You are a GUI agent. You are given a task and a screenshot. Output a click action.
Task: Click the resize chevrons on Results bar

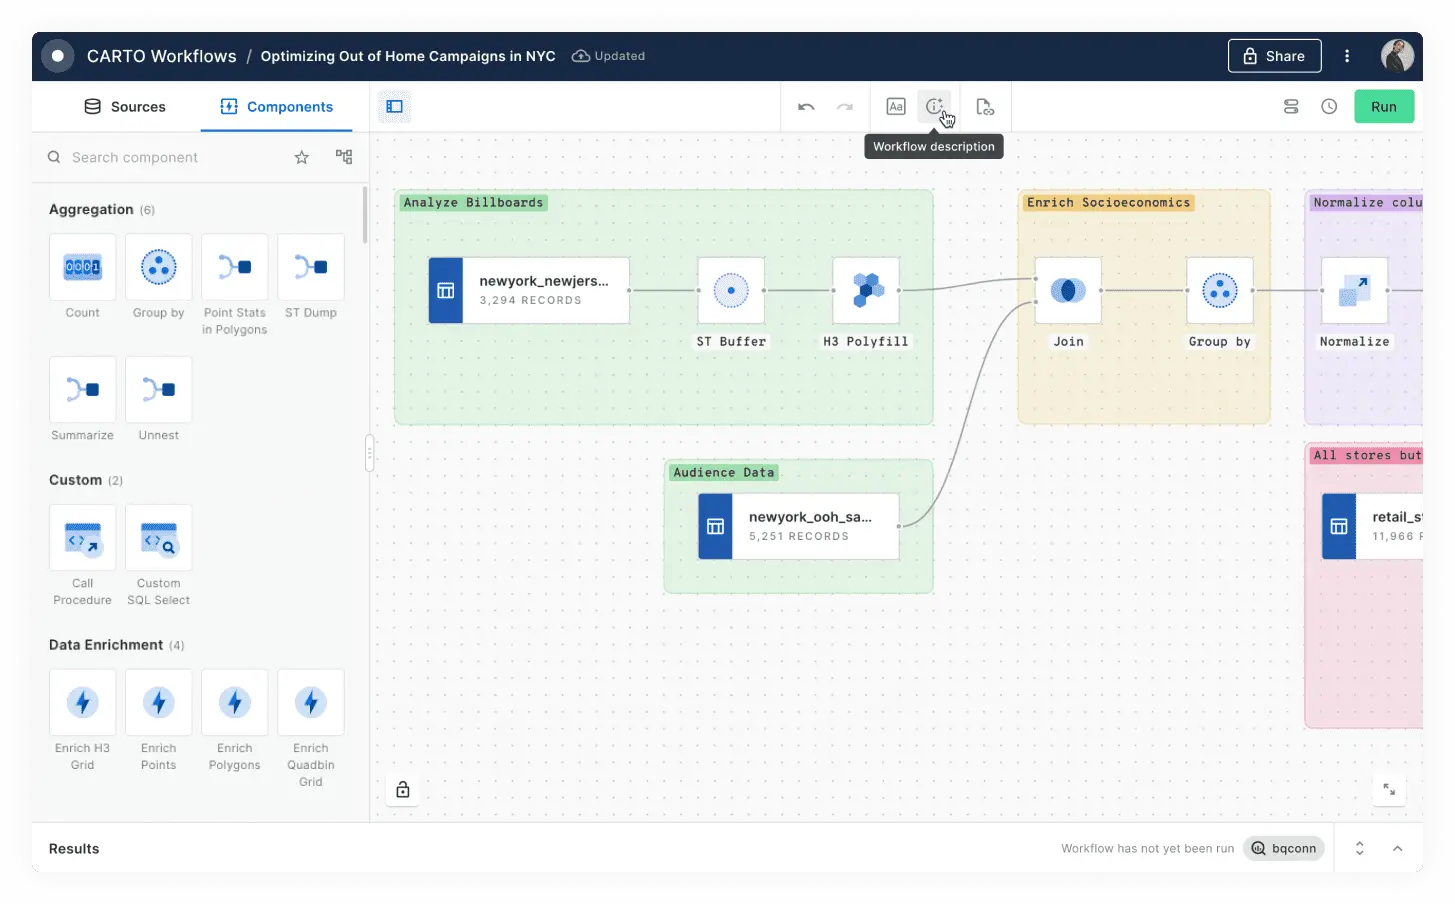[x=1360, y=848]
